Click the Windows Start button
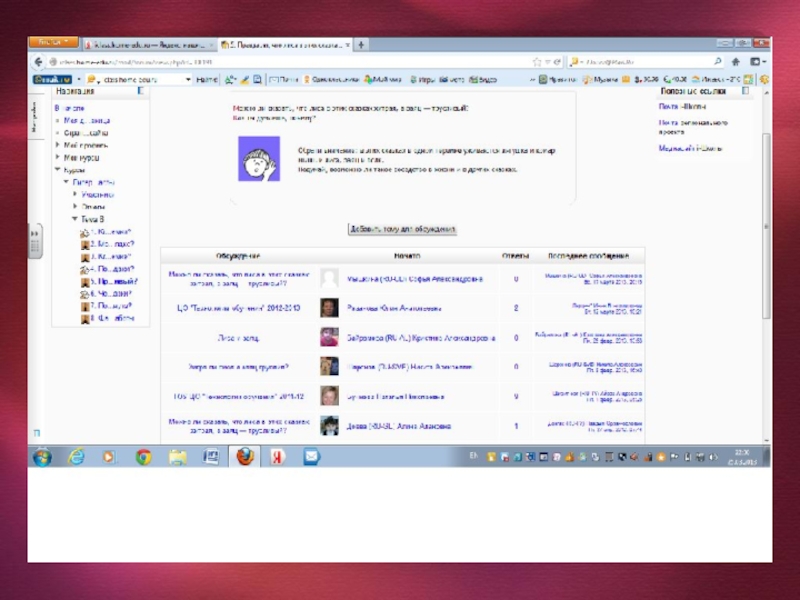The height and width of the screenshot is (600, 800). click(x=42, y=456)
